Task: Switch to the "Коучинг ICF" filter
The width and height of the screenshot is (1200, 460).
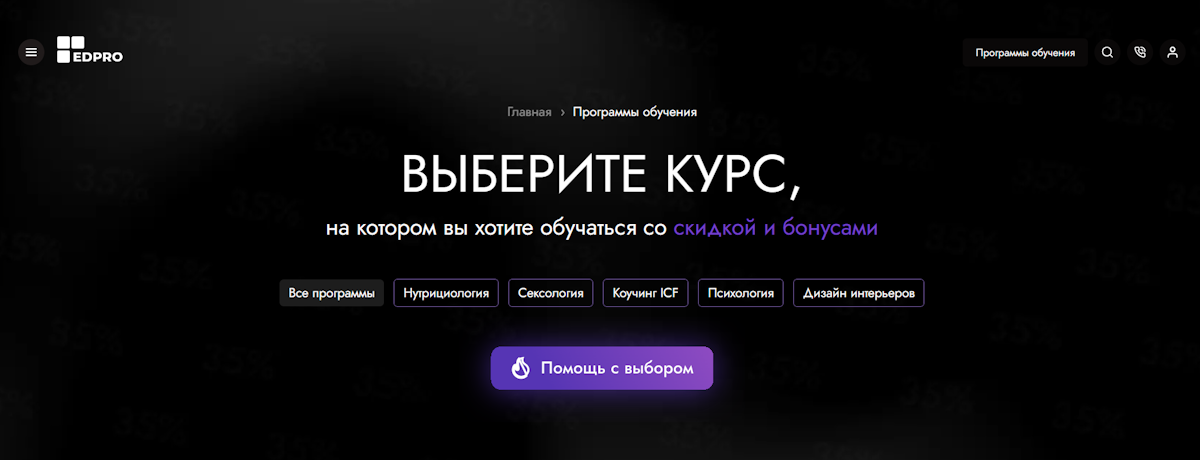Action: tap(645, 293)
